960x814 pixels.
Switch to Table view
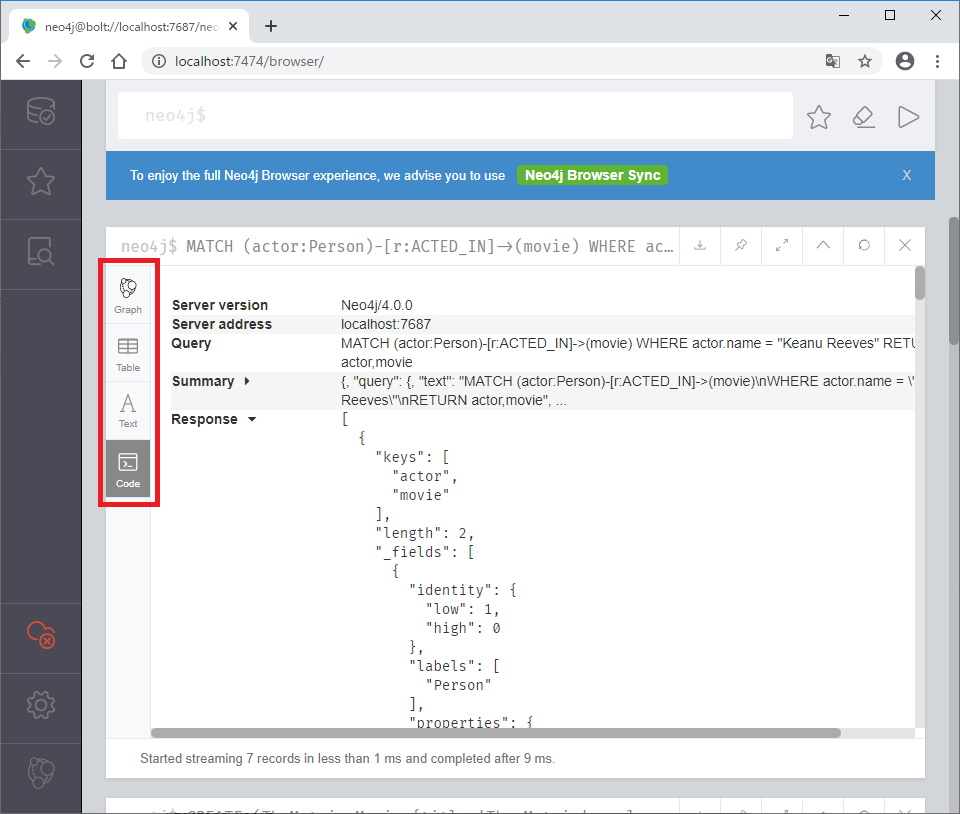tap(128, 354)
